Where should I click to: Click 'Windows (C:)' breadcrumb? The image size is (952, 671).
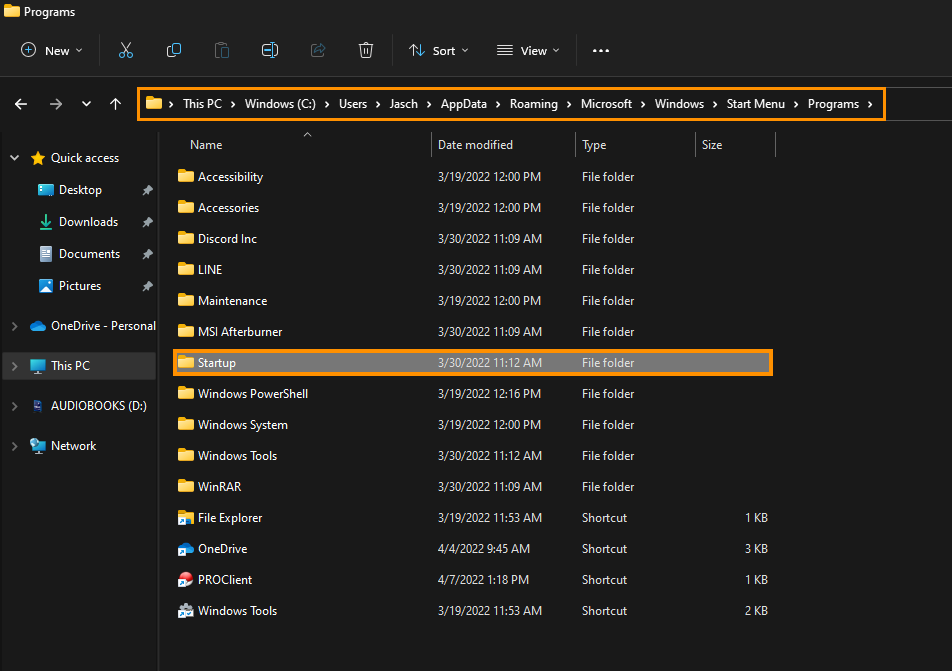tap(280, 104)
